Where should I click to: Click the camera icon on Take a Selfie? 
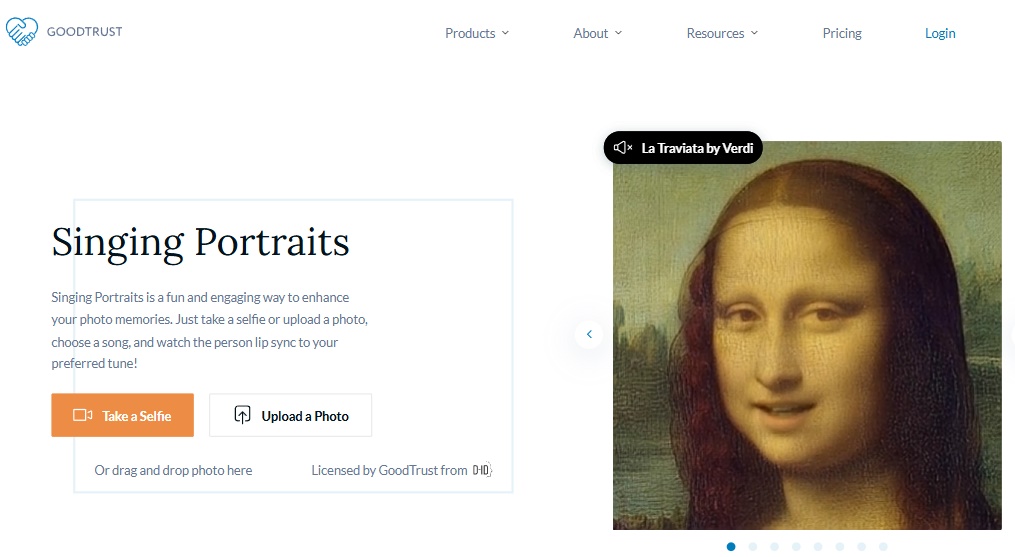(82, 416)
